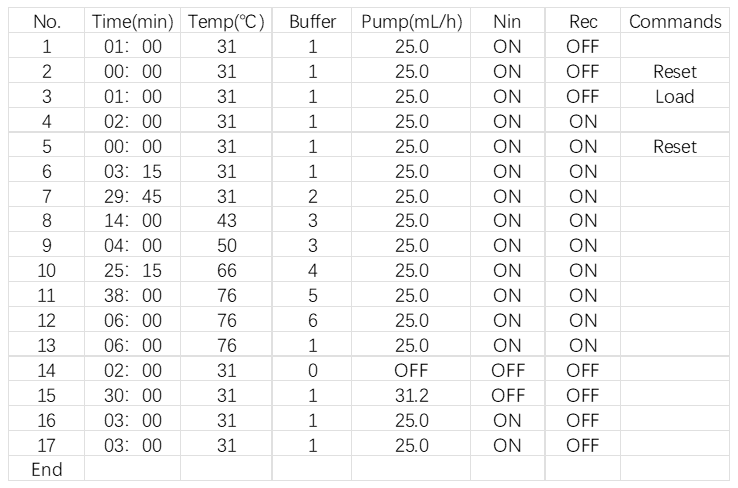Select row number 17
Image resolution: width=738 pixels, height=488 pixels.
click(47, 445)
